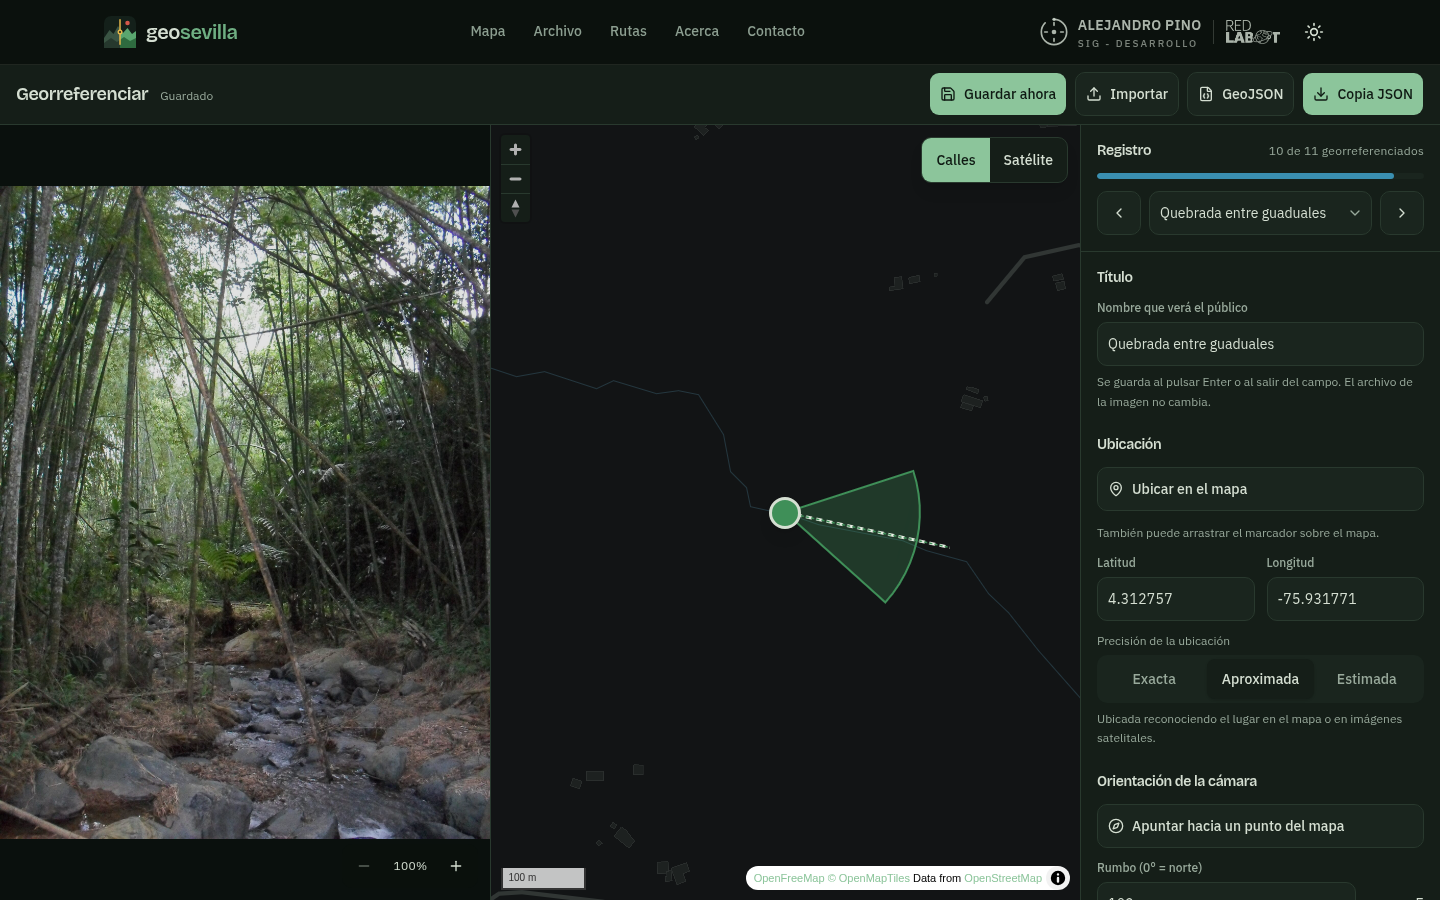This screenshot has width=1440, height=900.
Task: Open the map attribution info icon
Action: pos(1058,878)
